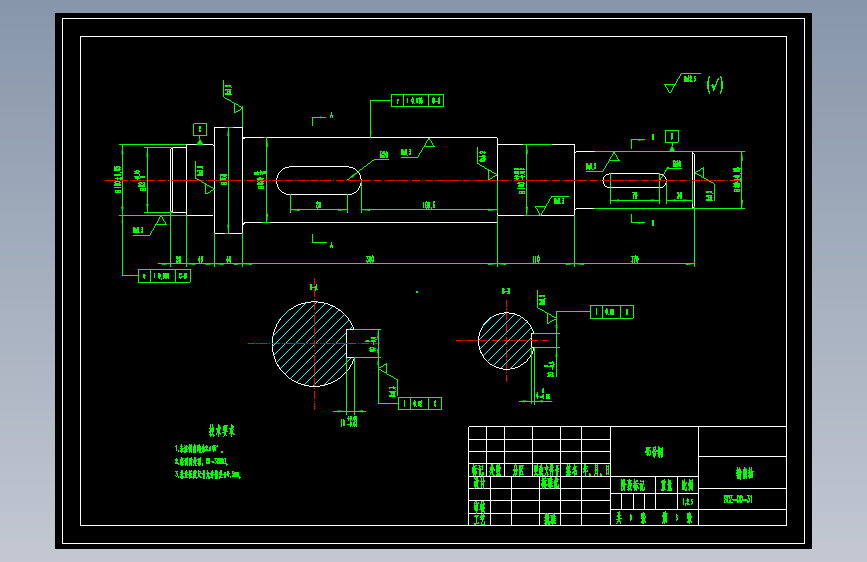This screenshot has width=867, height=562.
Task: Click roughness symbol above the shaft collar
Action: [233, 98]
